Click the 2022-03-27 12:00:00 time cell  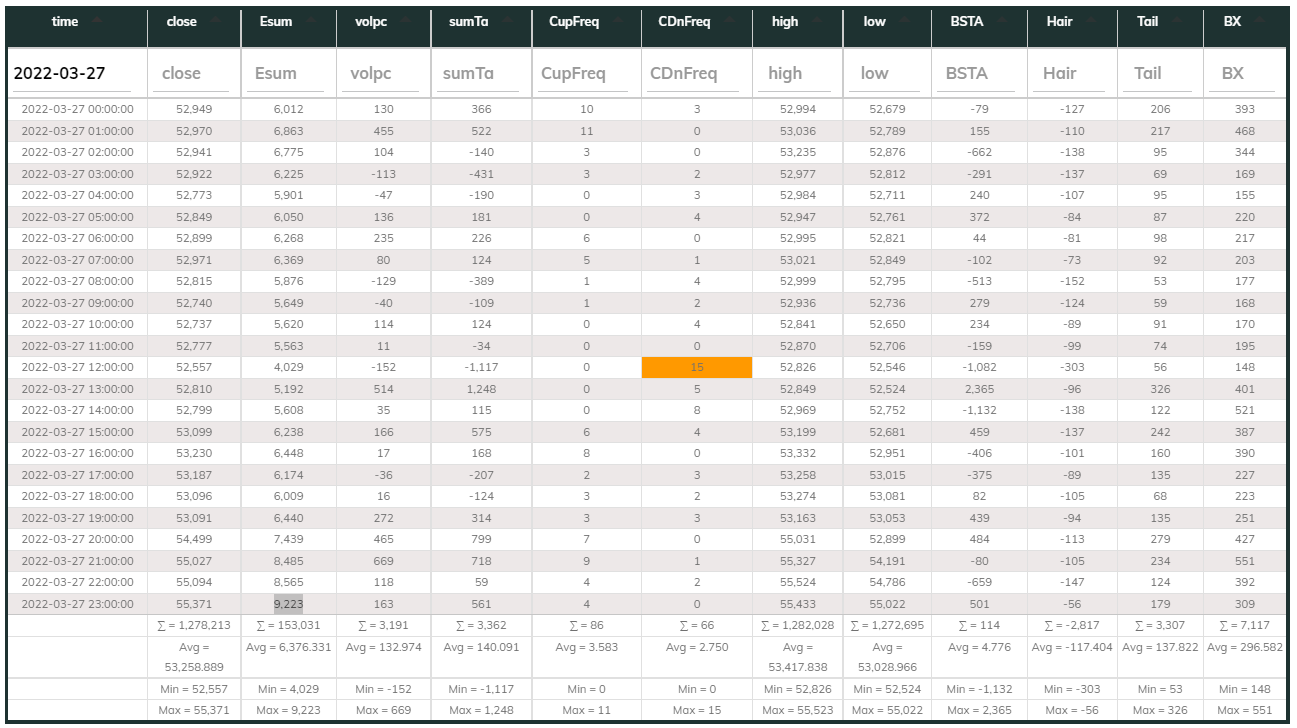point(77,367)
